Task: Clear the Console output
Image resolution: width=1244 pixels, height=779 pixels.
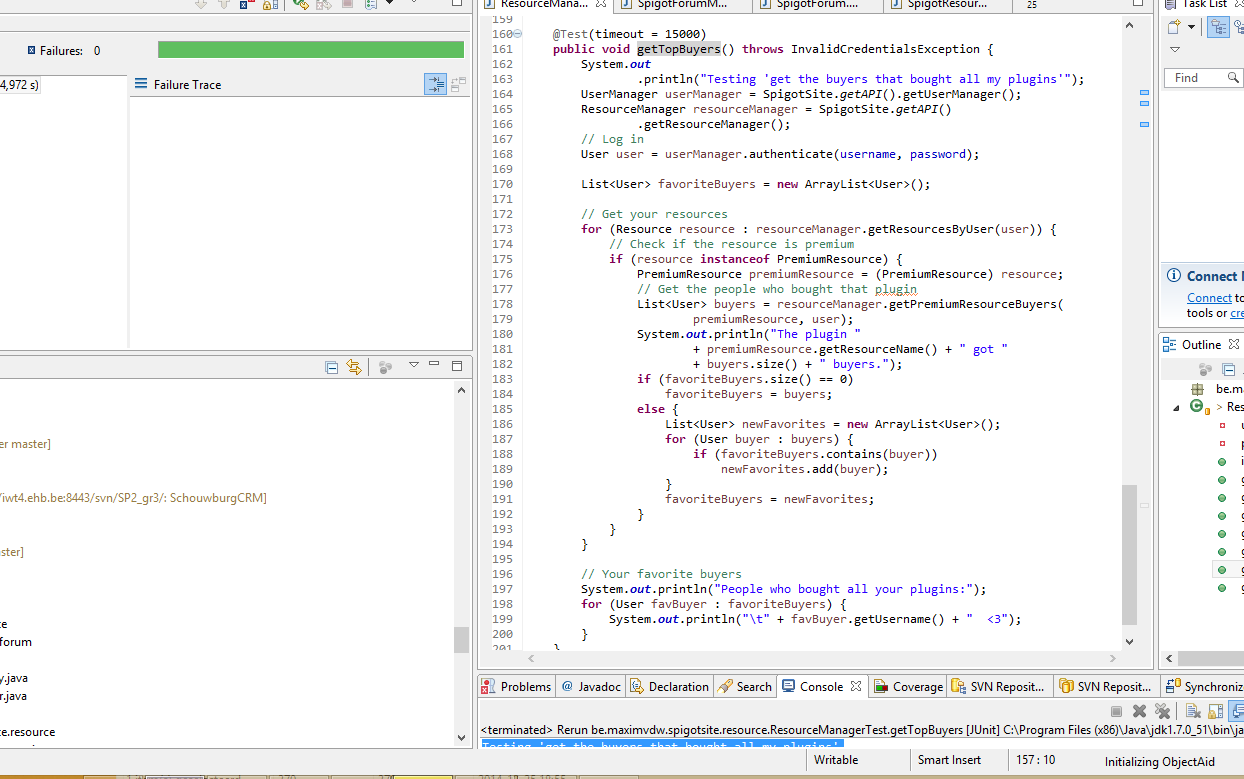Action: click(1193, 711)
